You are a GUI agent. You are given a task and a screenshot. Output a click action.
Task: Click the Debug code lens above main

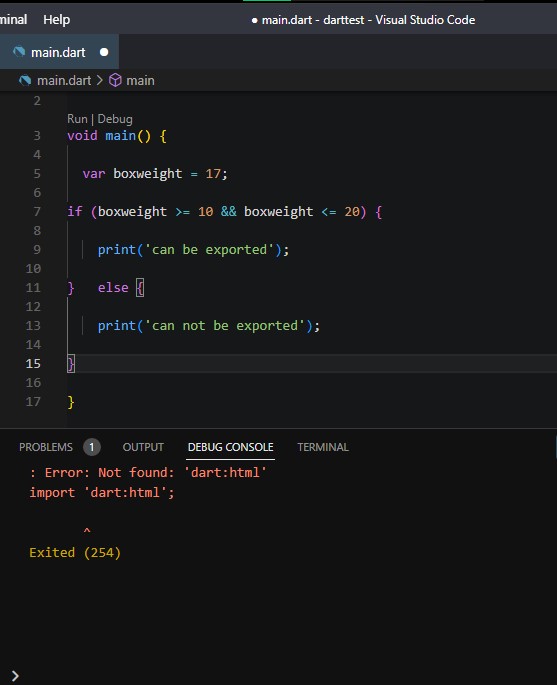click(115, 119)
